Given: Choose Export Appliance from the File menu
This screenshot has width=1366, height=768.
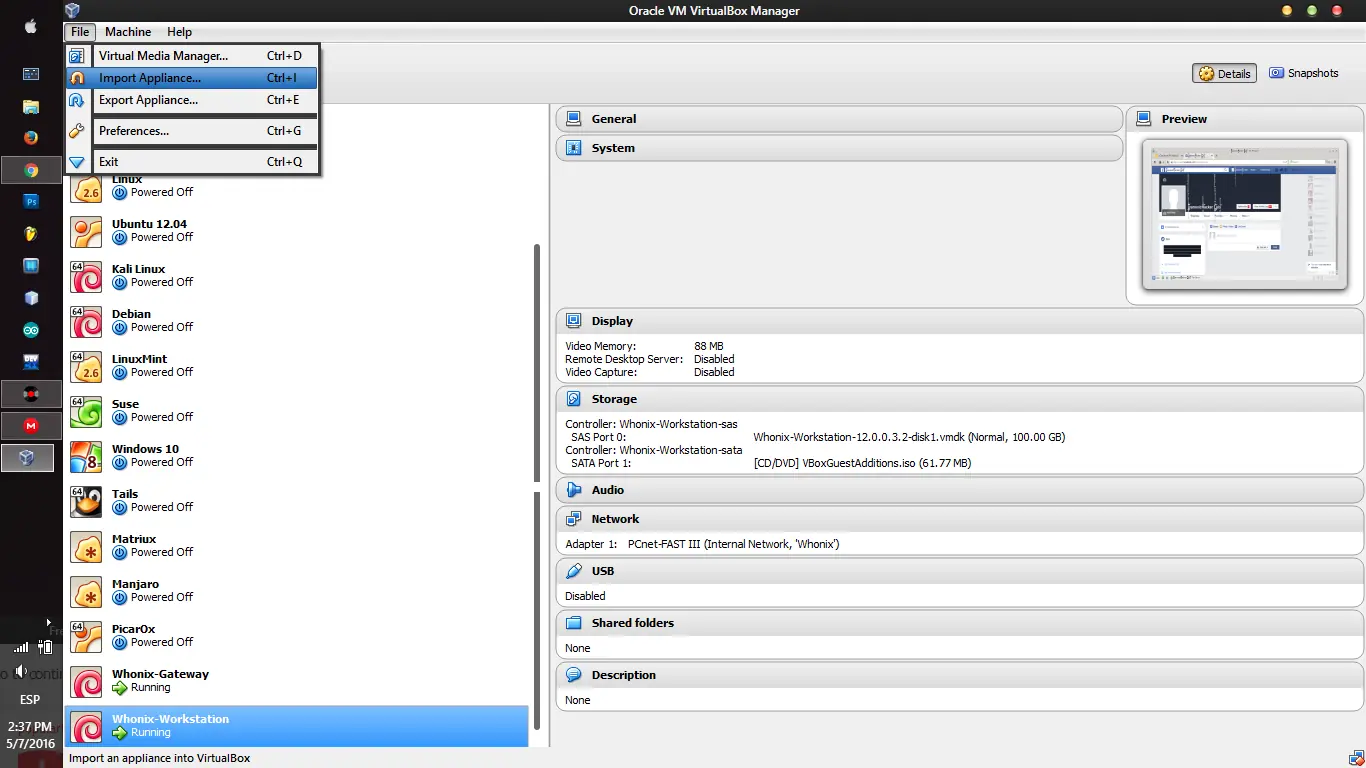Looking at the screenshot, I should point(192,100).
